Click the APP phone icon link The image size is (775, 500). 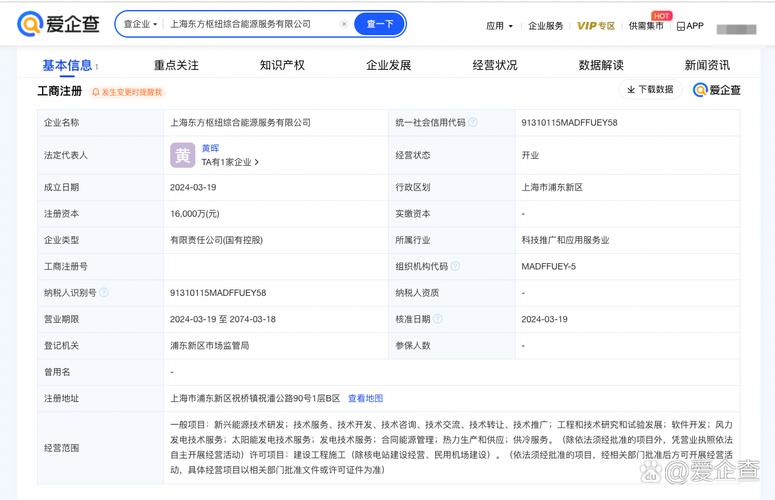(x=690, y=26)
